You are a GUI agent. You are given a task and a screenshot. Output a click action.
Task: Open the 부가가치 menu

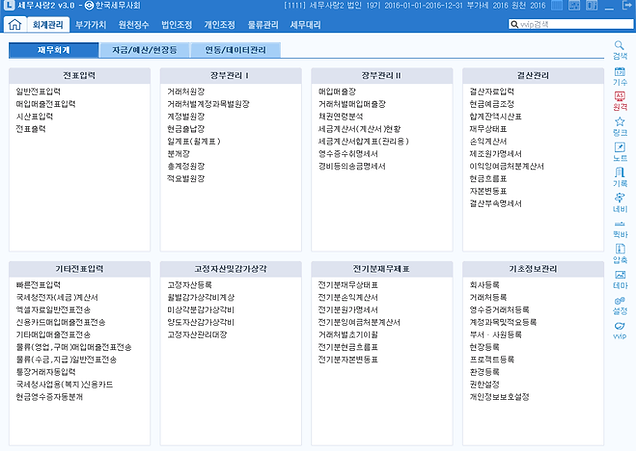pyautogui.click(x=90, y=25)
